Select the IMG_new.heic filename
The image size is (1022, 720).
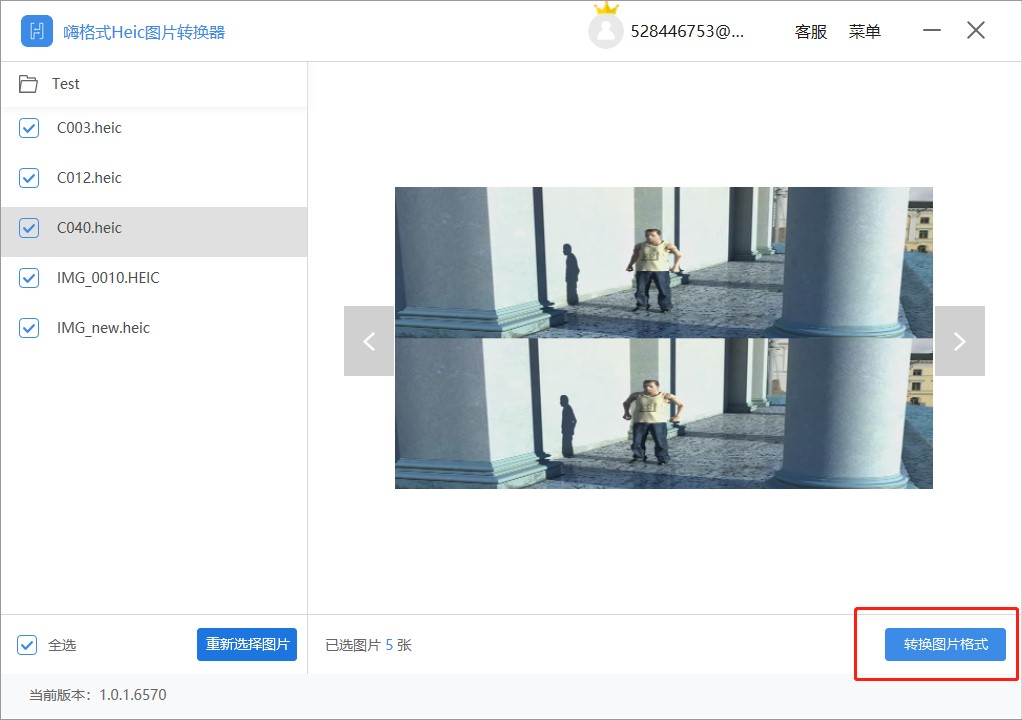(x=103, y=328)
